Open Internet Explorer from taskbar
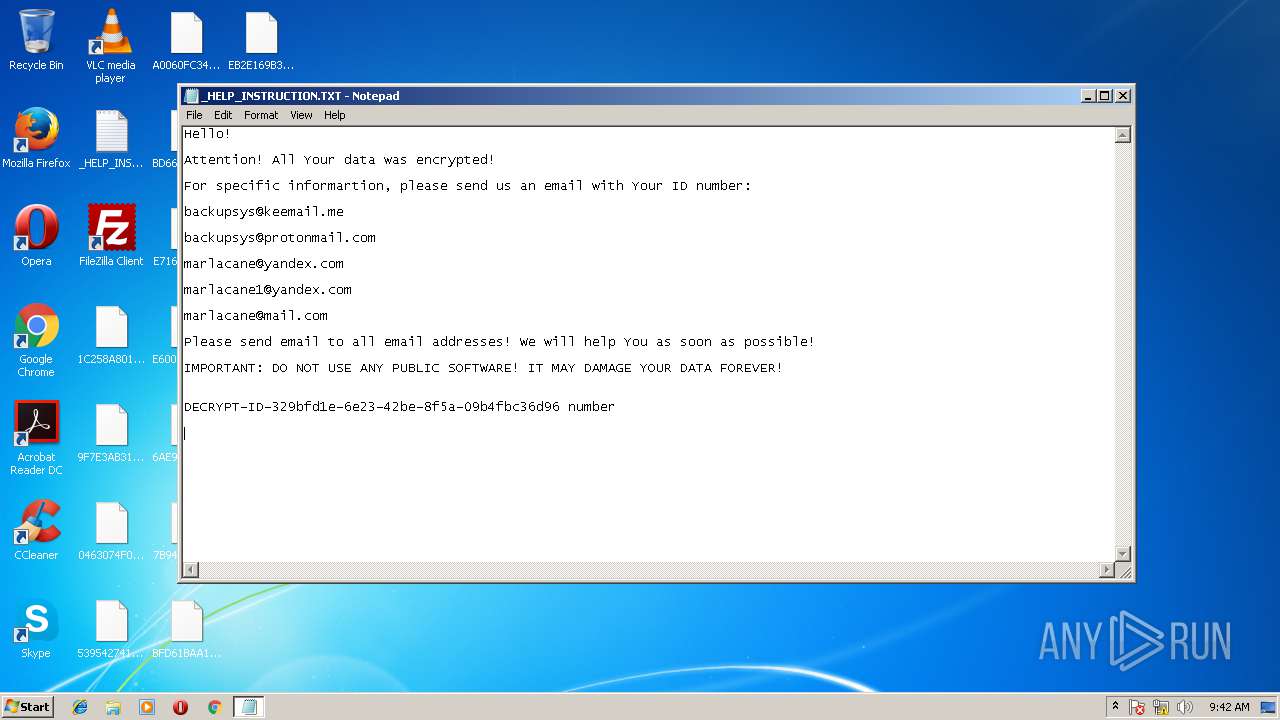 tap(80, 707)
